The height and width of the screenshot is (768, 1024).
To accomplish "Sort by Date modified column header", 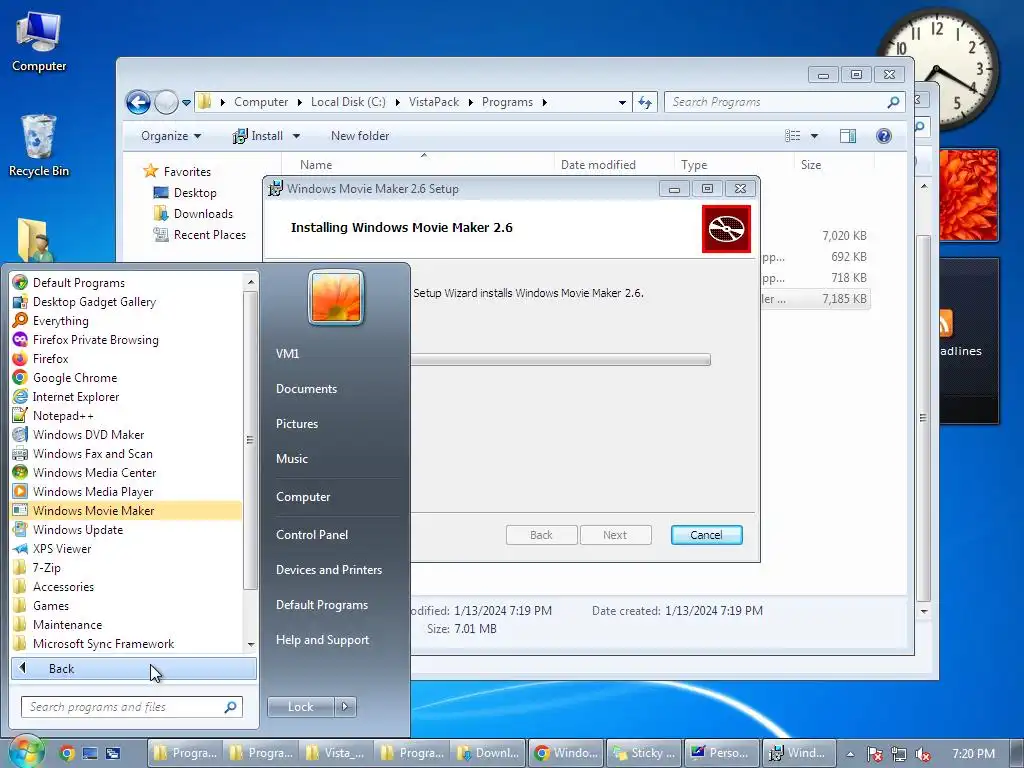I will [598, 165].
